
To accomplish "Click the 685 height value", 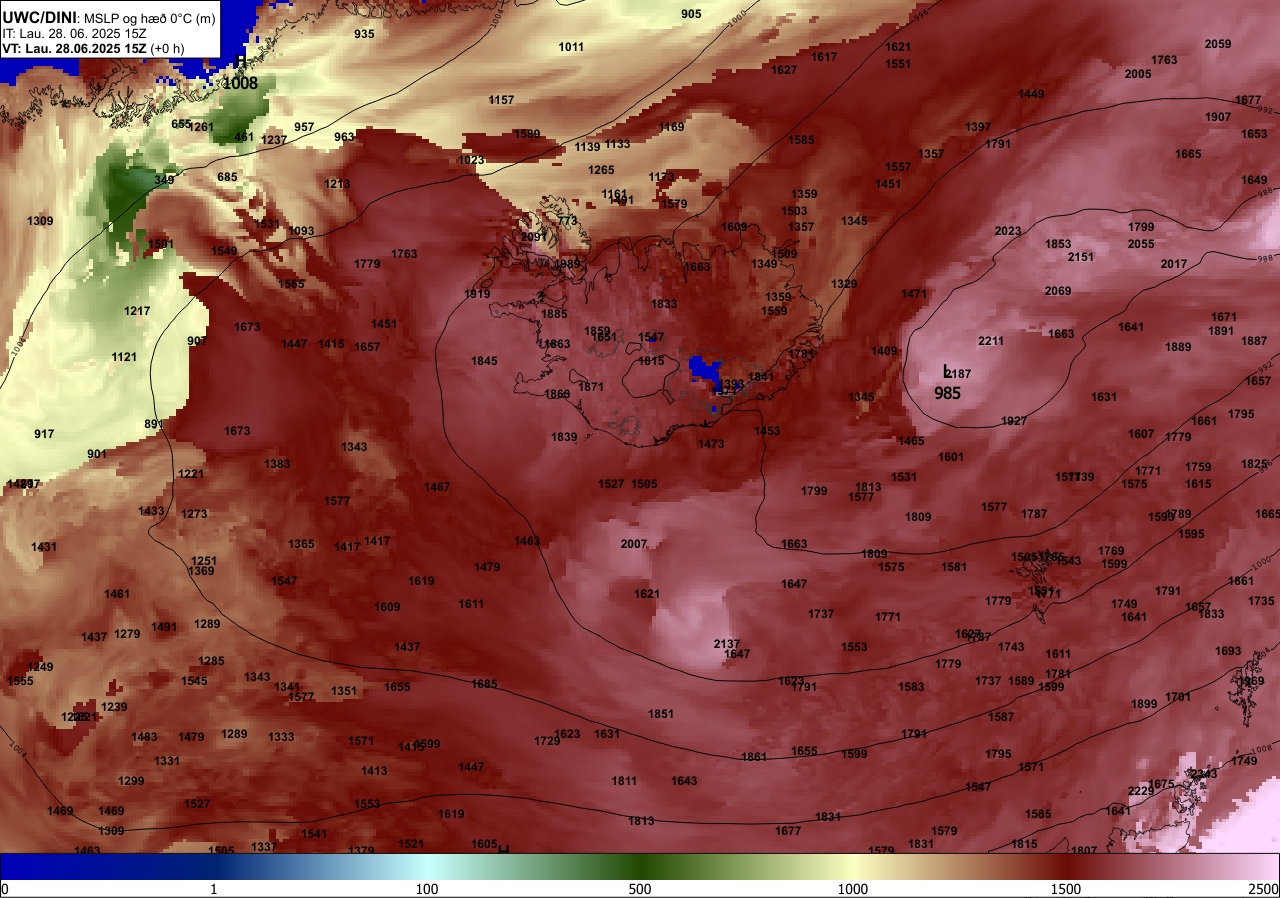I will (227, 177).
